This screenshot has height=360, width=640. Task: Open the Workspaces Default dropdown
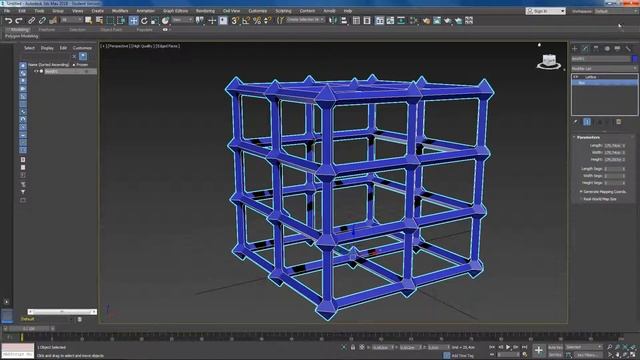pyautogui.click(x=616, y=11)
